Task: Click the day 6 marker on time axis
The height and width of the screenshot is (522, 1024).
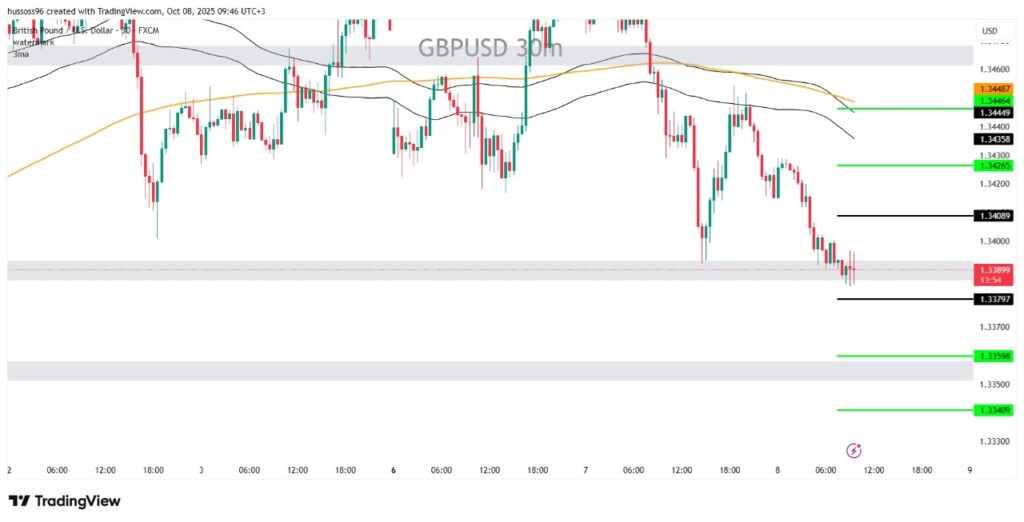Action: tap(393, 470)
